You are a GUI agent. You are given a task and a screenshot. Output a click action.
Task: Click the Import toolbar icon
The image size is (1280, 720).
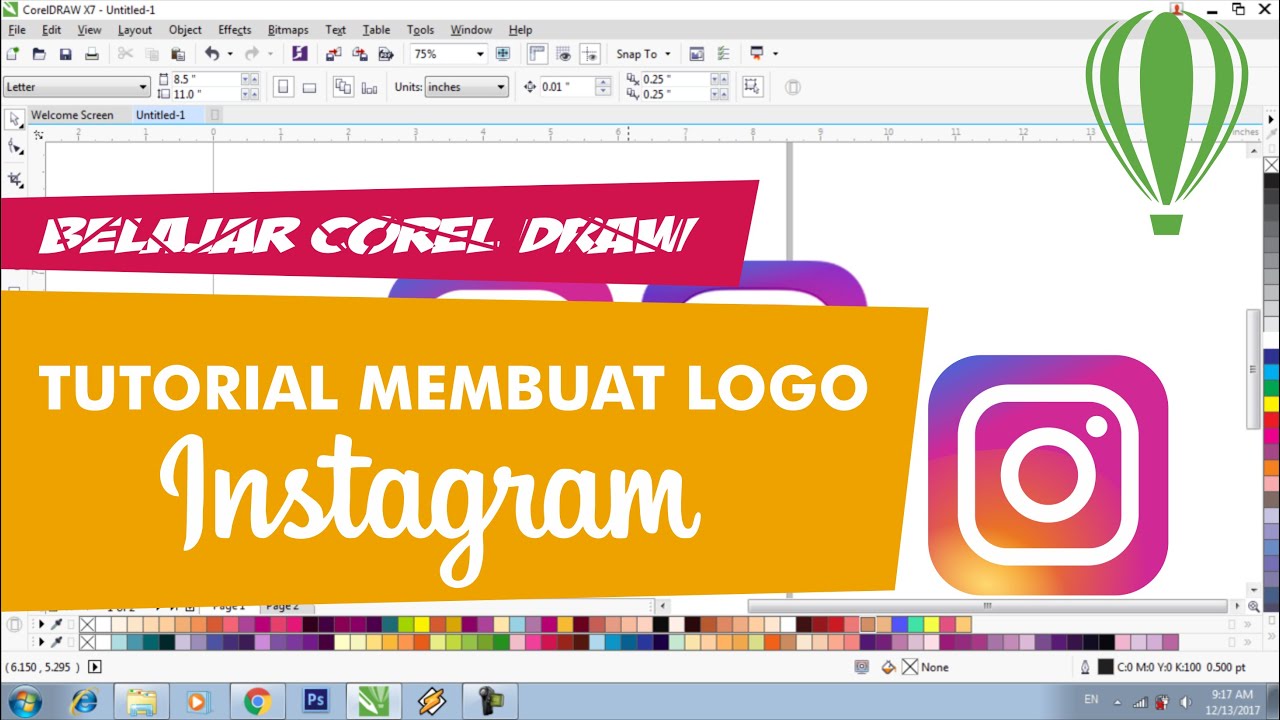[333, 54]
